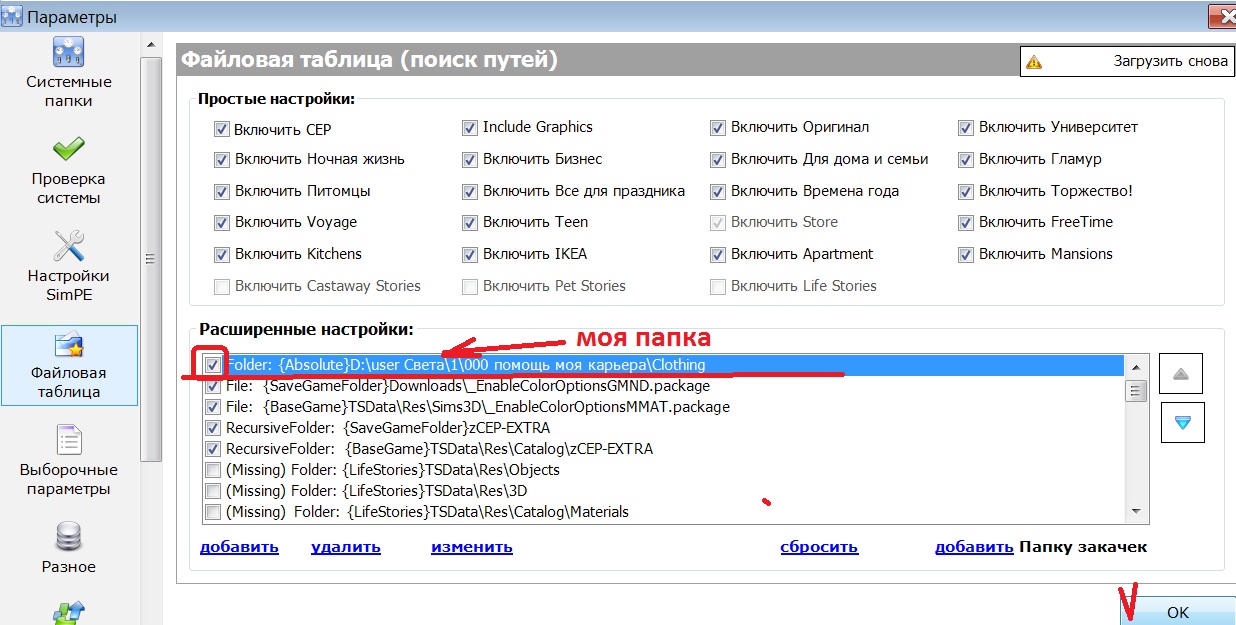Screen dimensions: 1236x625
Task: Open Настройки SimPE tools icon
Action: click(x=68, y=247)
